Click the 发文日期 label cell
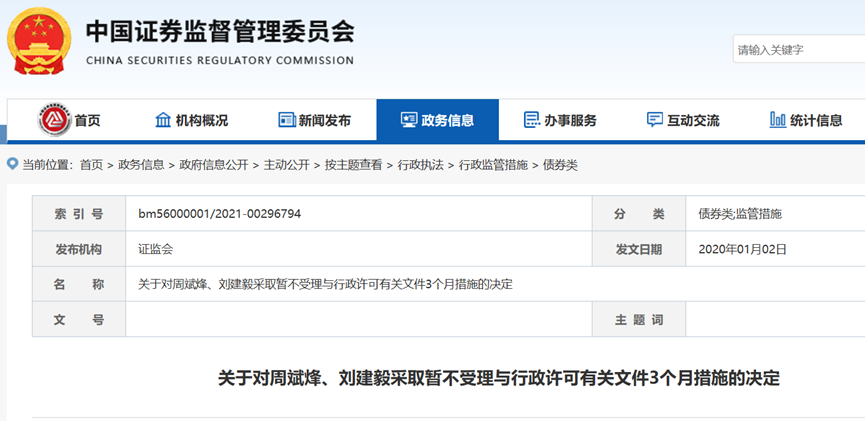865x421 pixels. tap(639, 249)
